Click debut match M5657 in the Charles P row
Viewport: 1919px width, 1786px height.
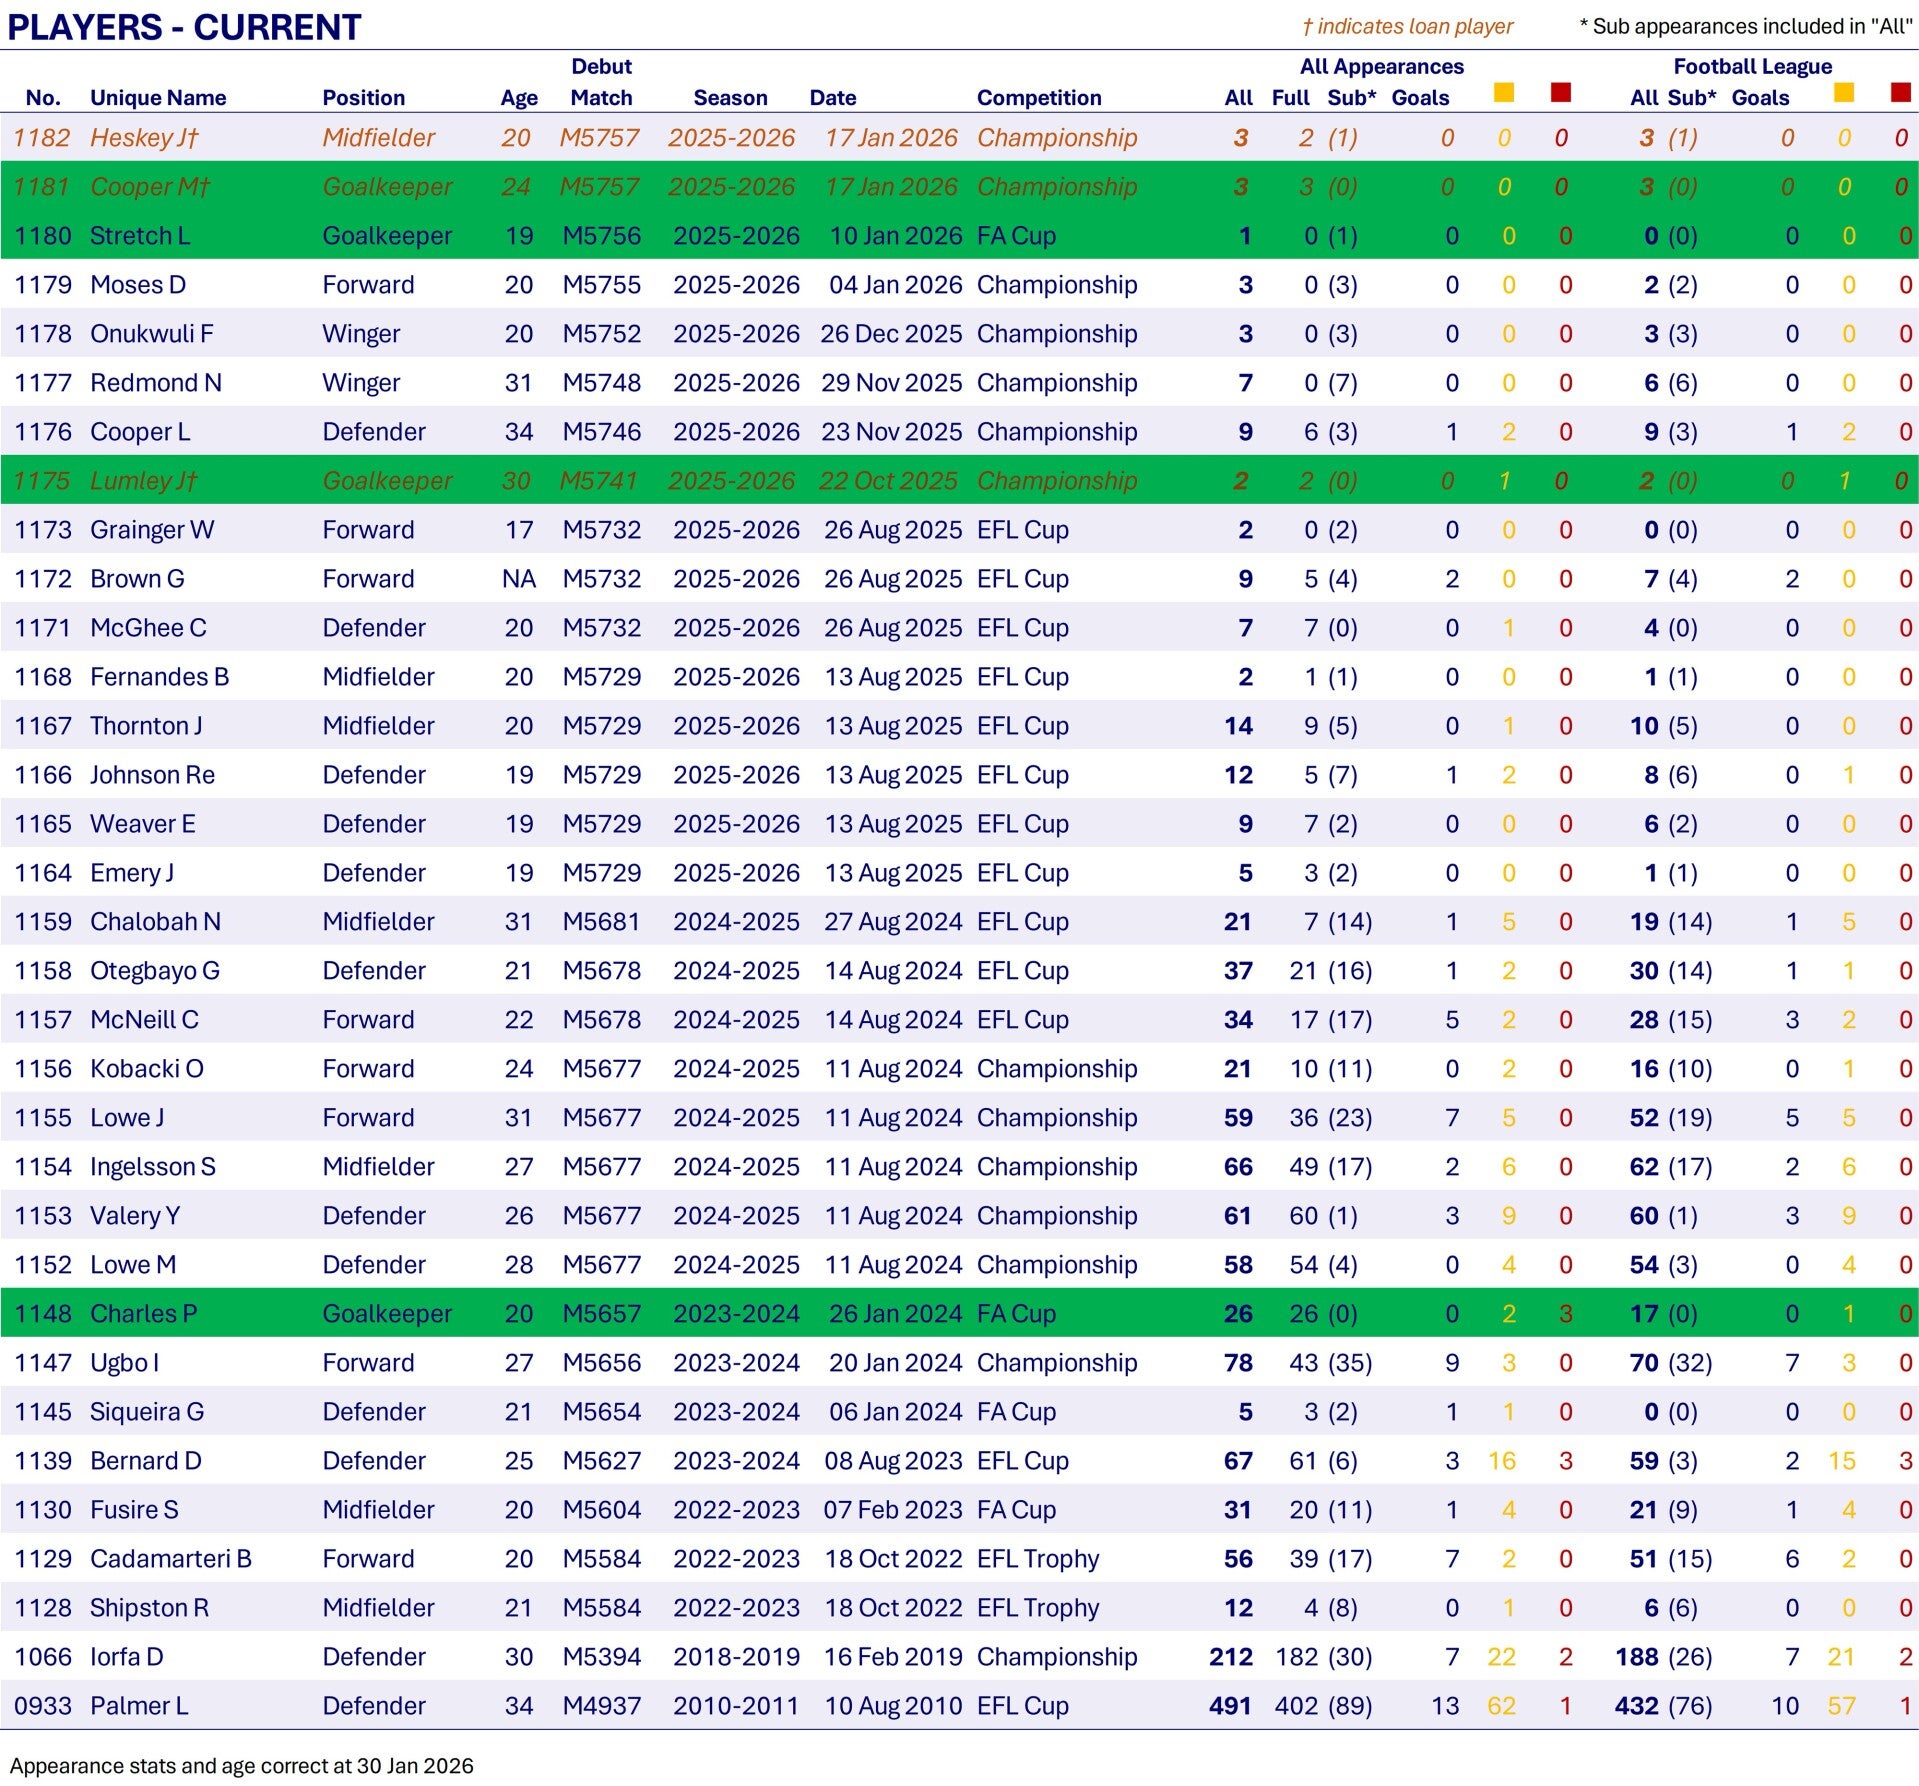[x=601, y=1314]
